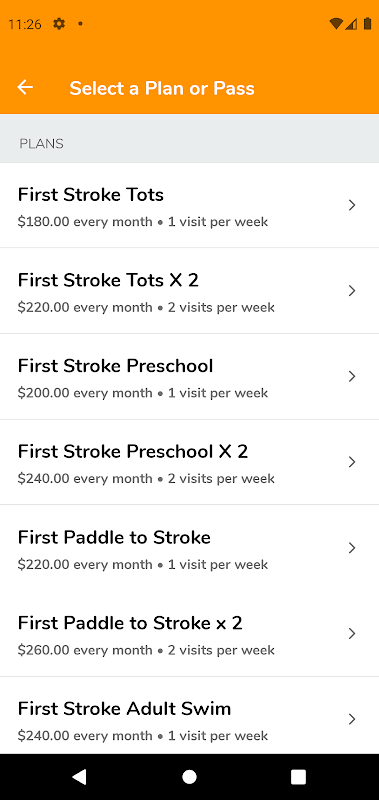Tap the battery status icon
This screenshot has height=800, width=379.
[367, 23]
